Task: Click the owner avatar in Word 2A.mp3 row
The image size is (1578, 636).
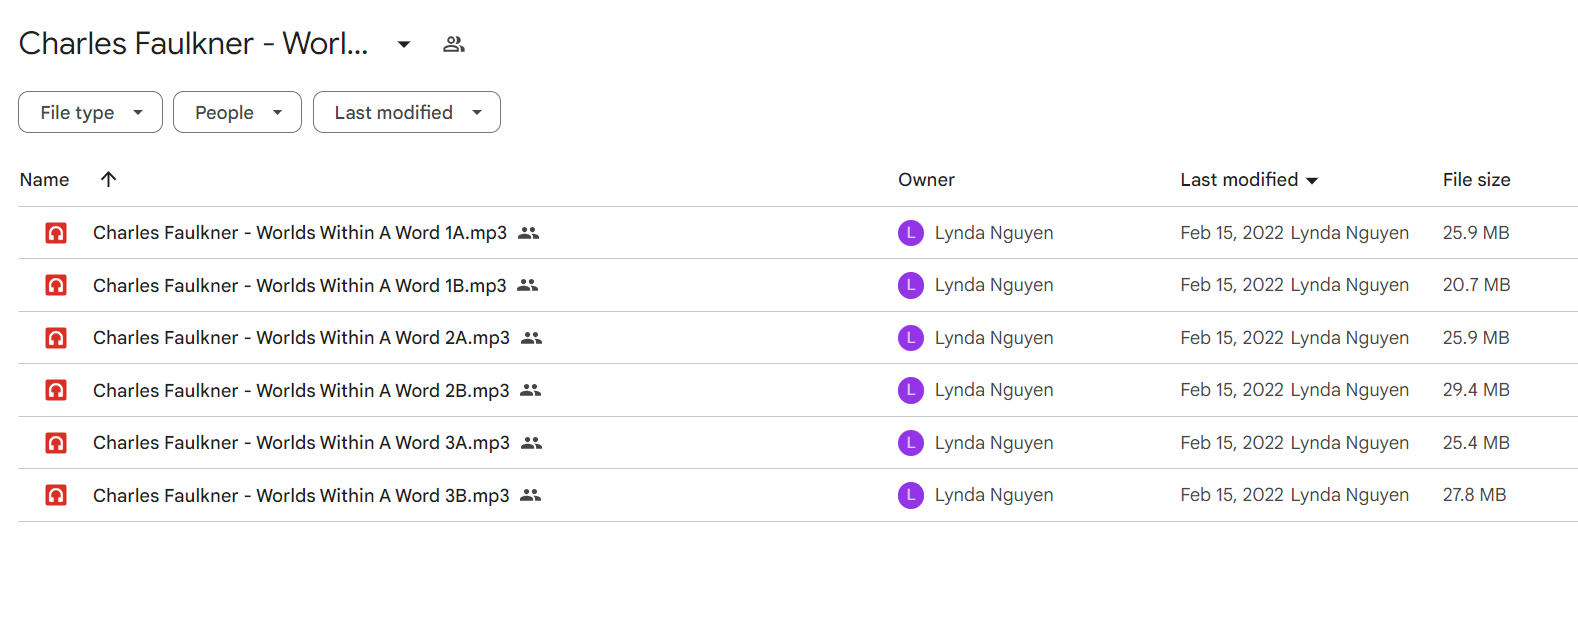Action: click(x=911, y=338)
